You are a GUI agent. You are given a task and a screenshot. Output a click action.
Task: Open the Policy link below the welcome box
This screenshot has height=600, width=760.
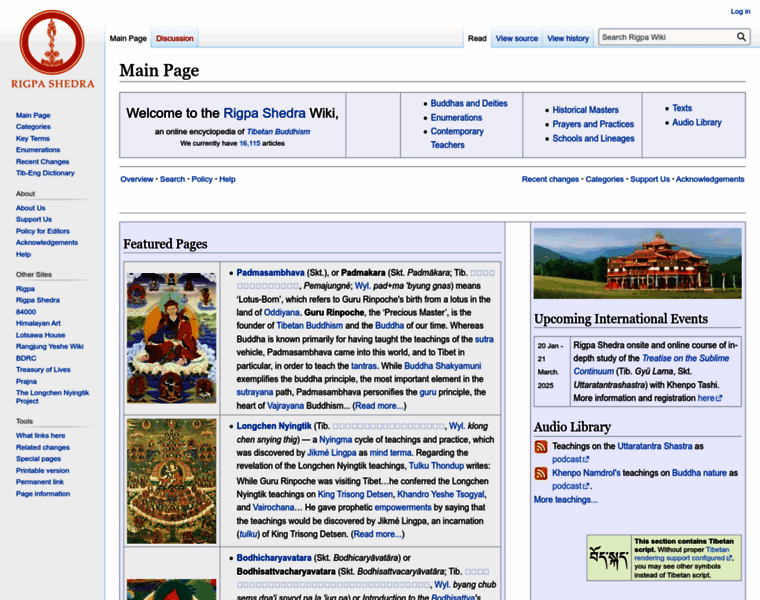[202, 179]
